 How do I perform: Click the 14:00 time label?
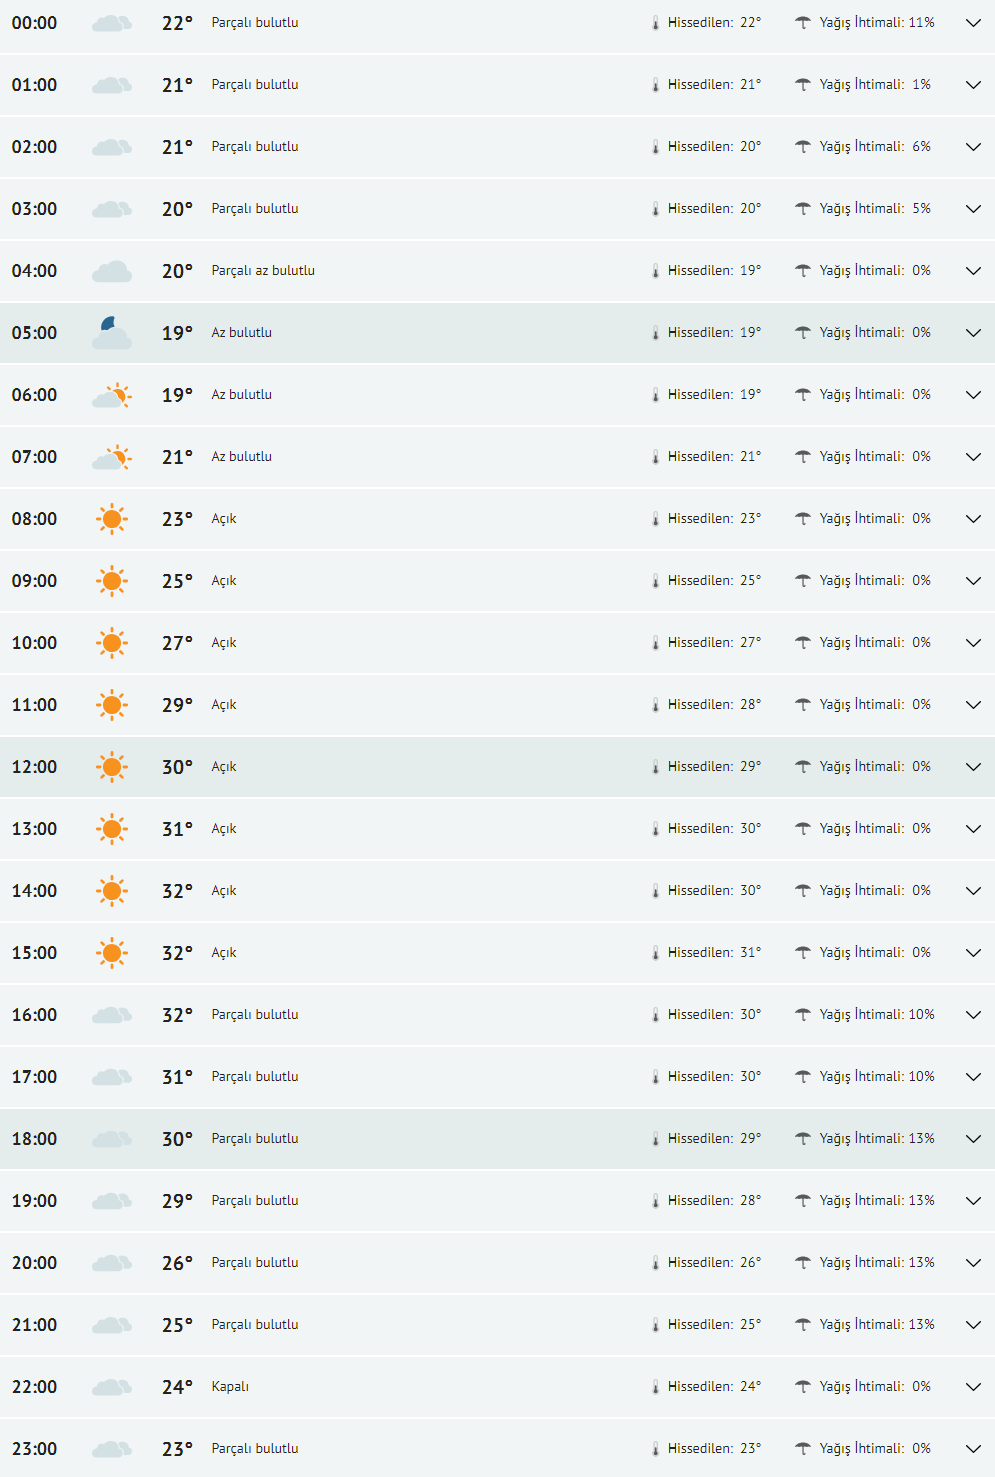35,891
